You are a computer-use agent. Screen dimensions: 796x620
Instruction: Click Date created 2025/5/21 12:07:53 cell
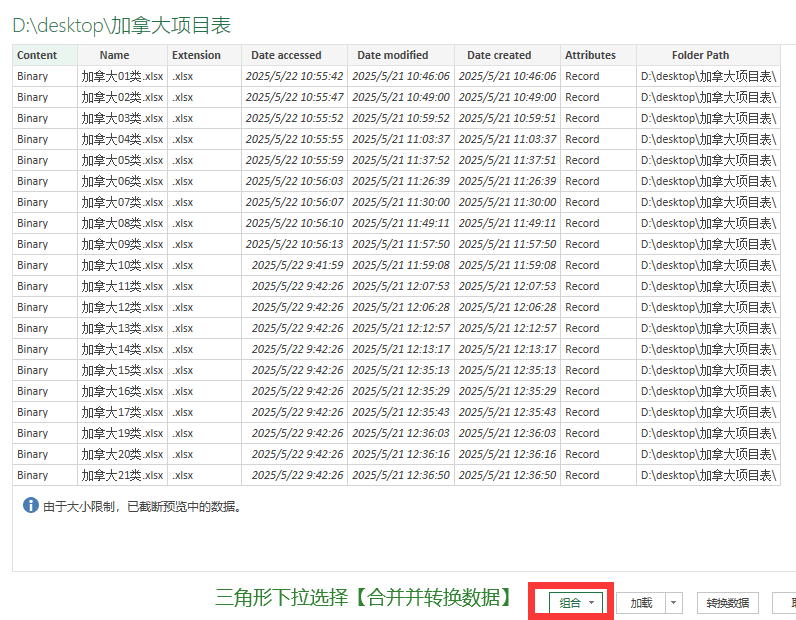[508, 286]
